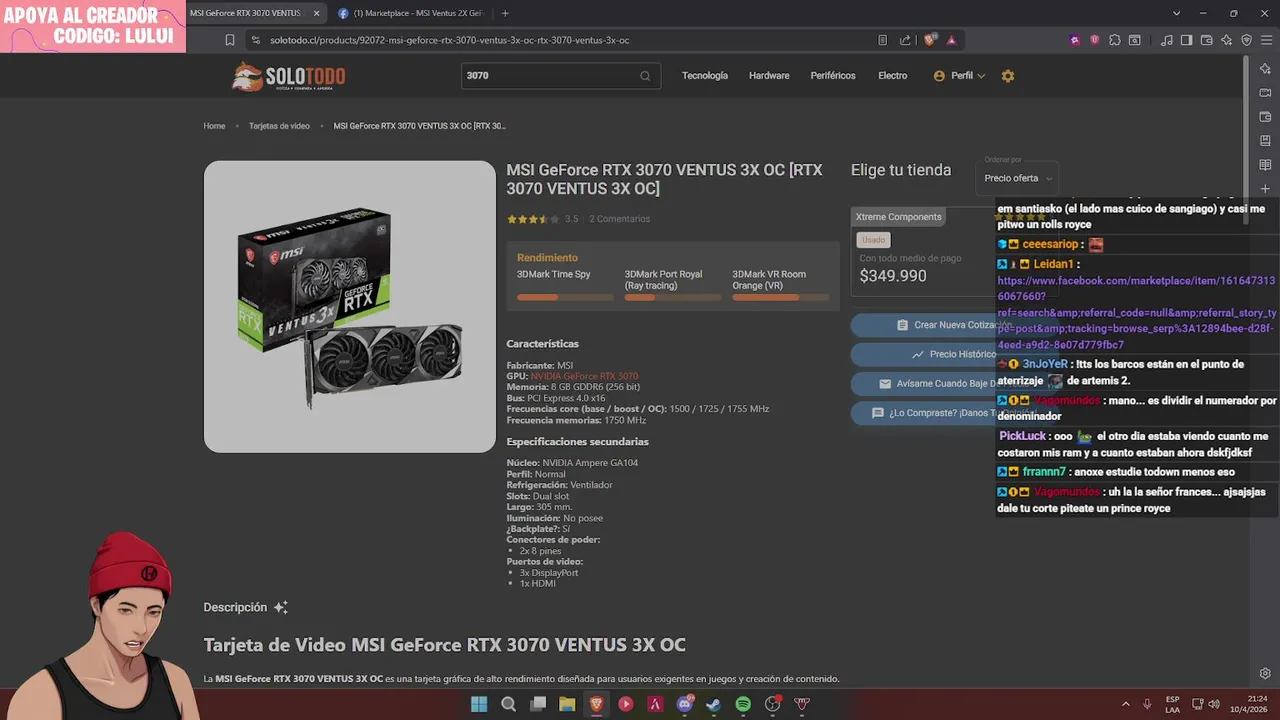Click the 3DMark Port Royal score bar
The image size is (1280, 720).
point(673,297)
